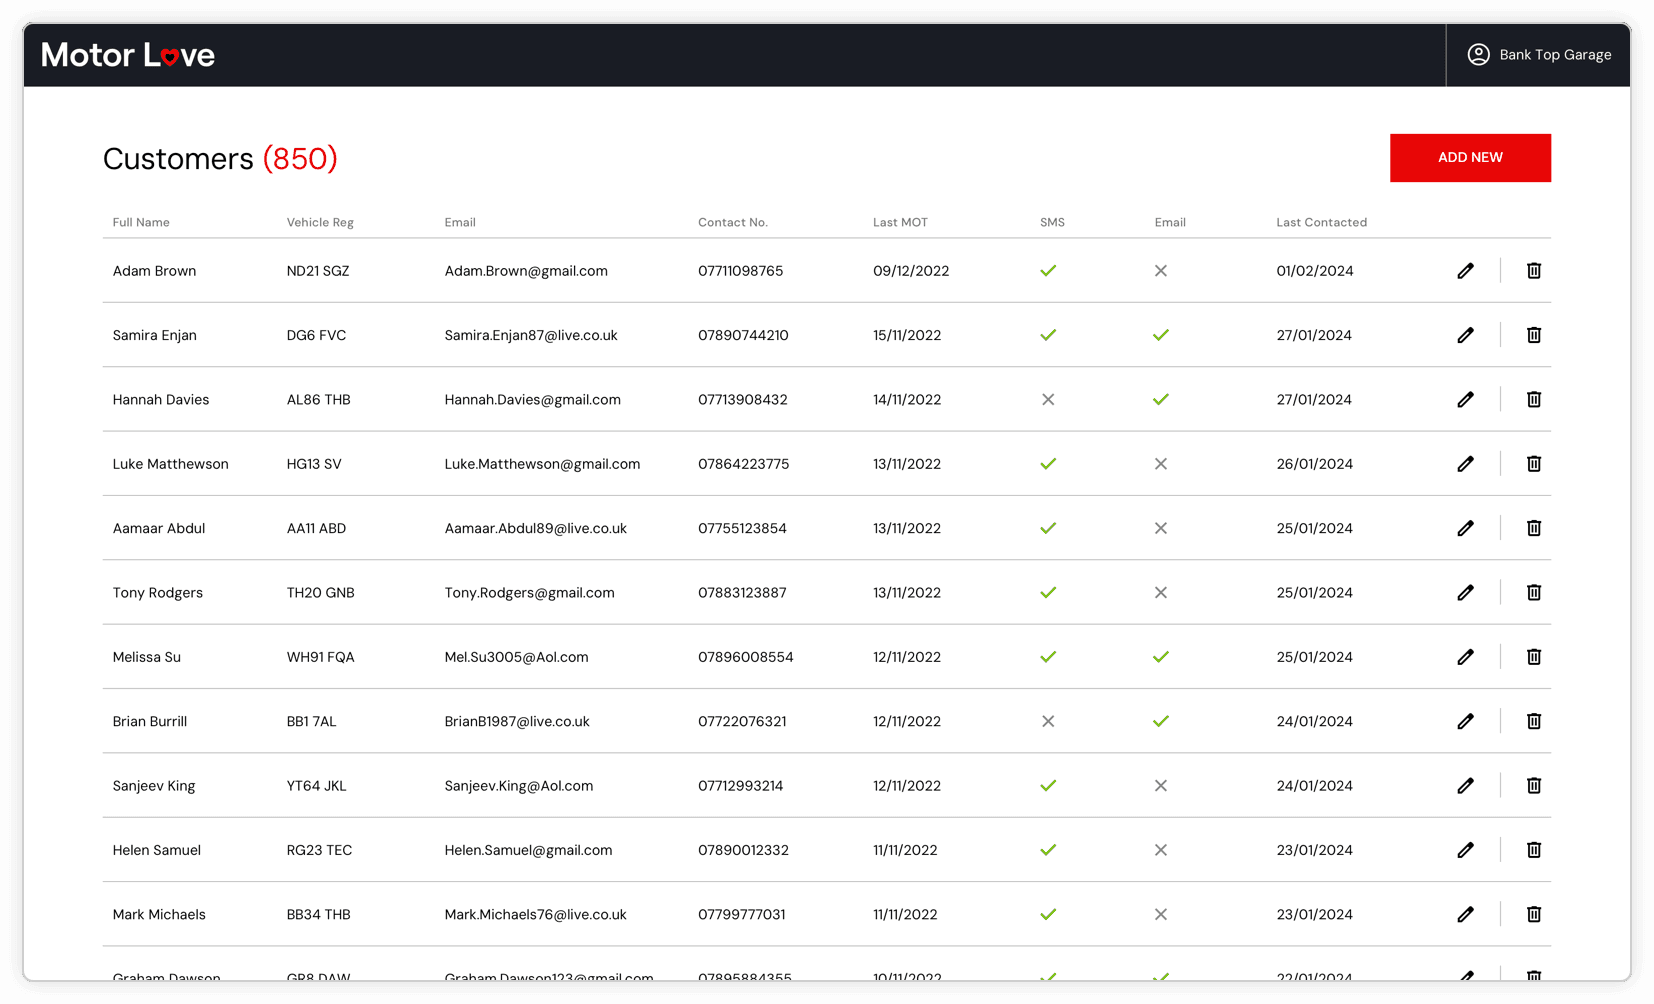Sort customers by Full Name
Screen dimensions: 1654x1004
(x=140, y=222)
